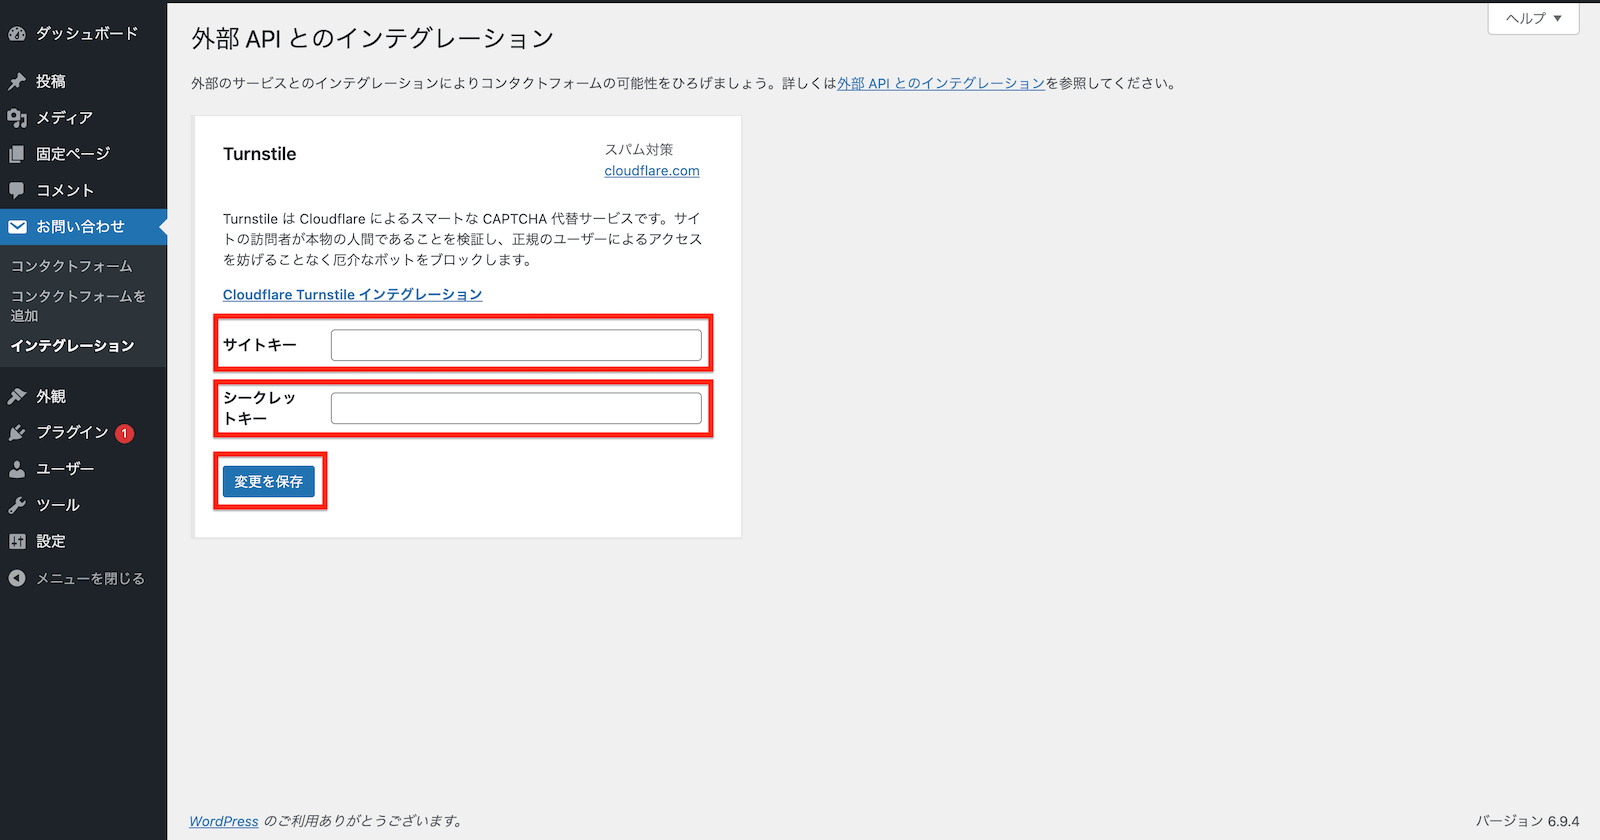Screen dimensions: 1600x840
Task: Click the Comments speech bubble icon
Action: pyautogui.click(x=17, y=190)
